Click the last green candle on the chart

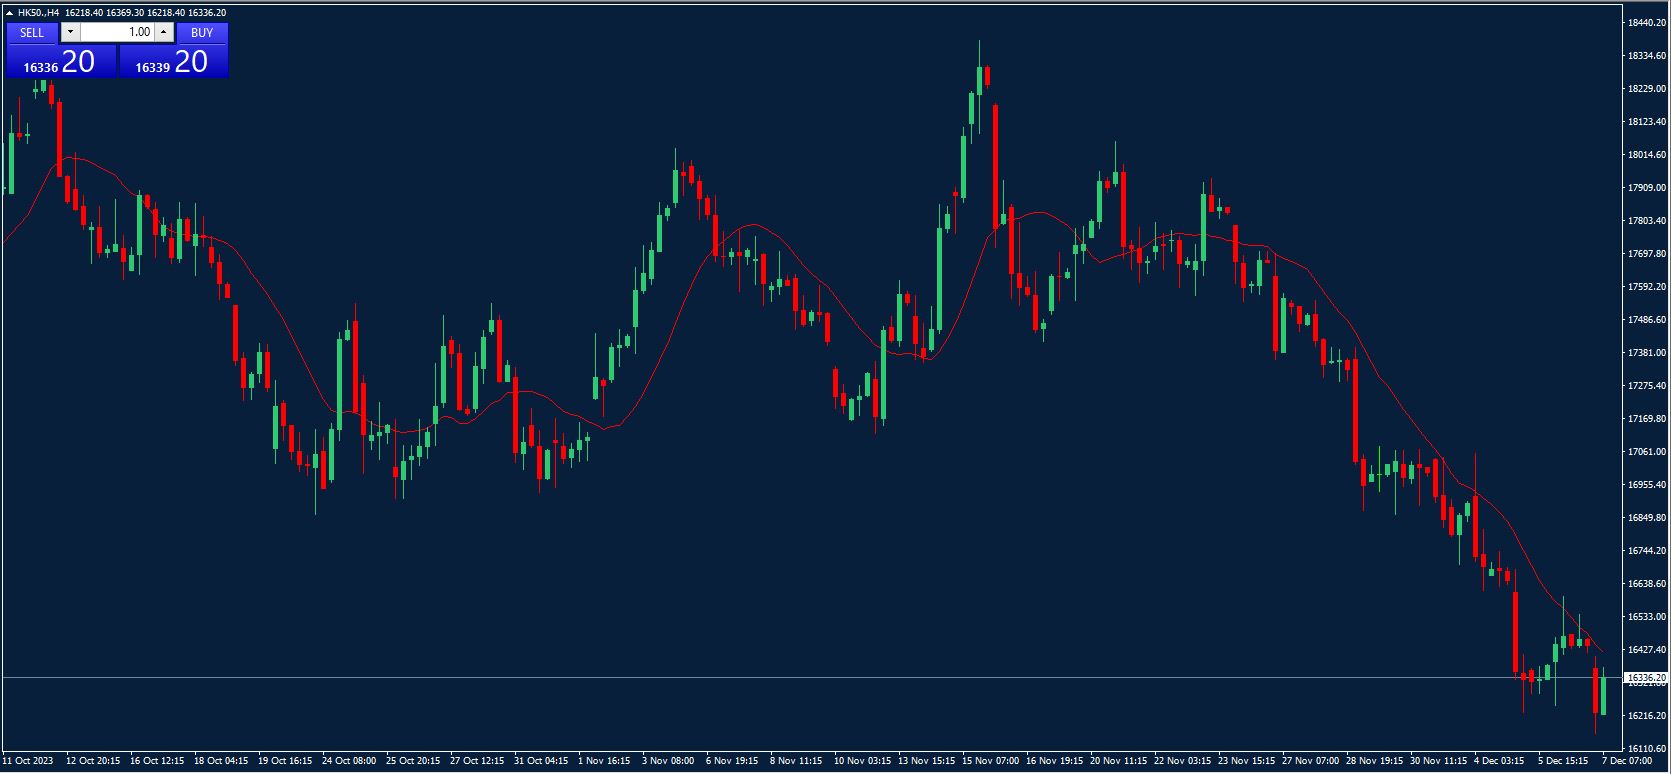pyautogui.click(x=1603, y=695)
